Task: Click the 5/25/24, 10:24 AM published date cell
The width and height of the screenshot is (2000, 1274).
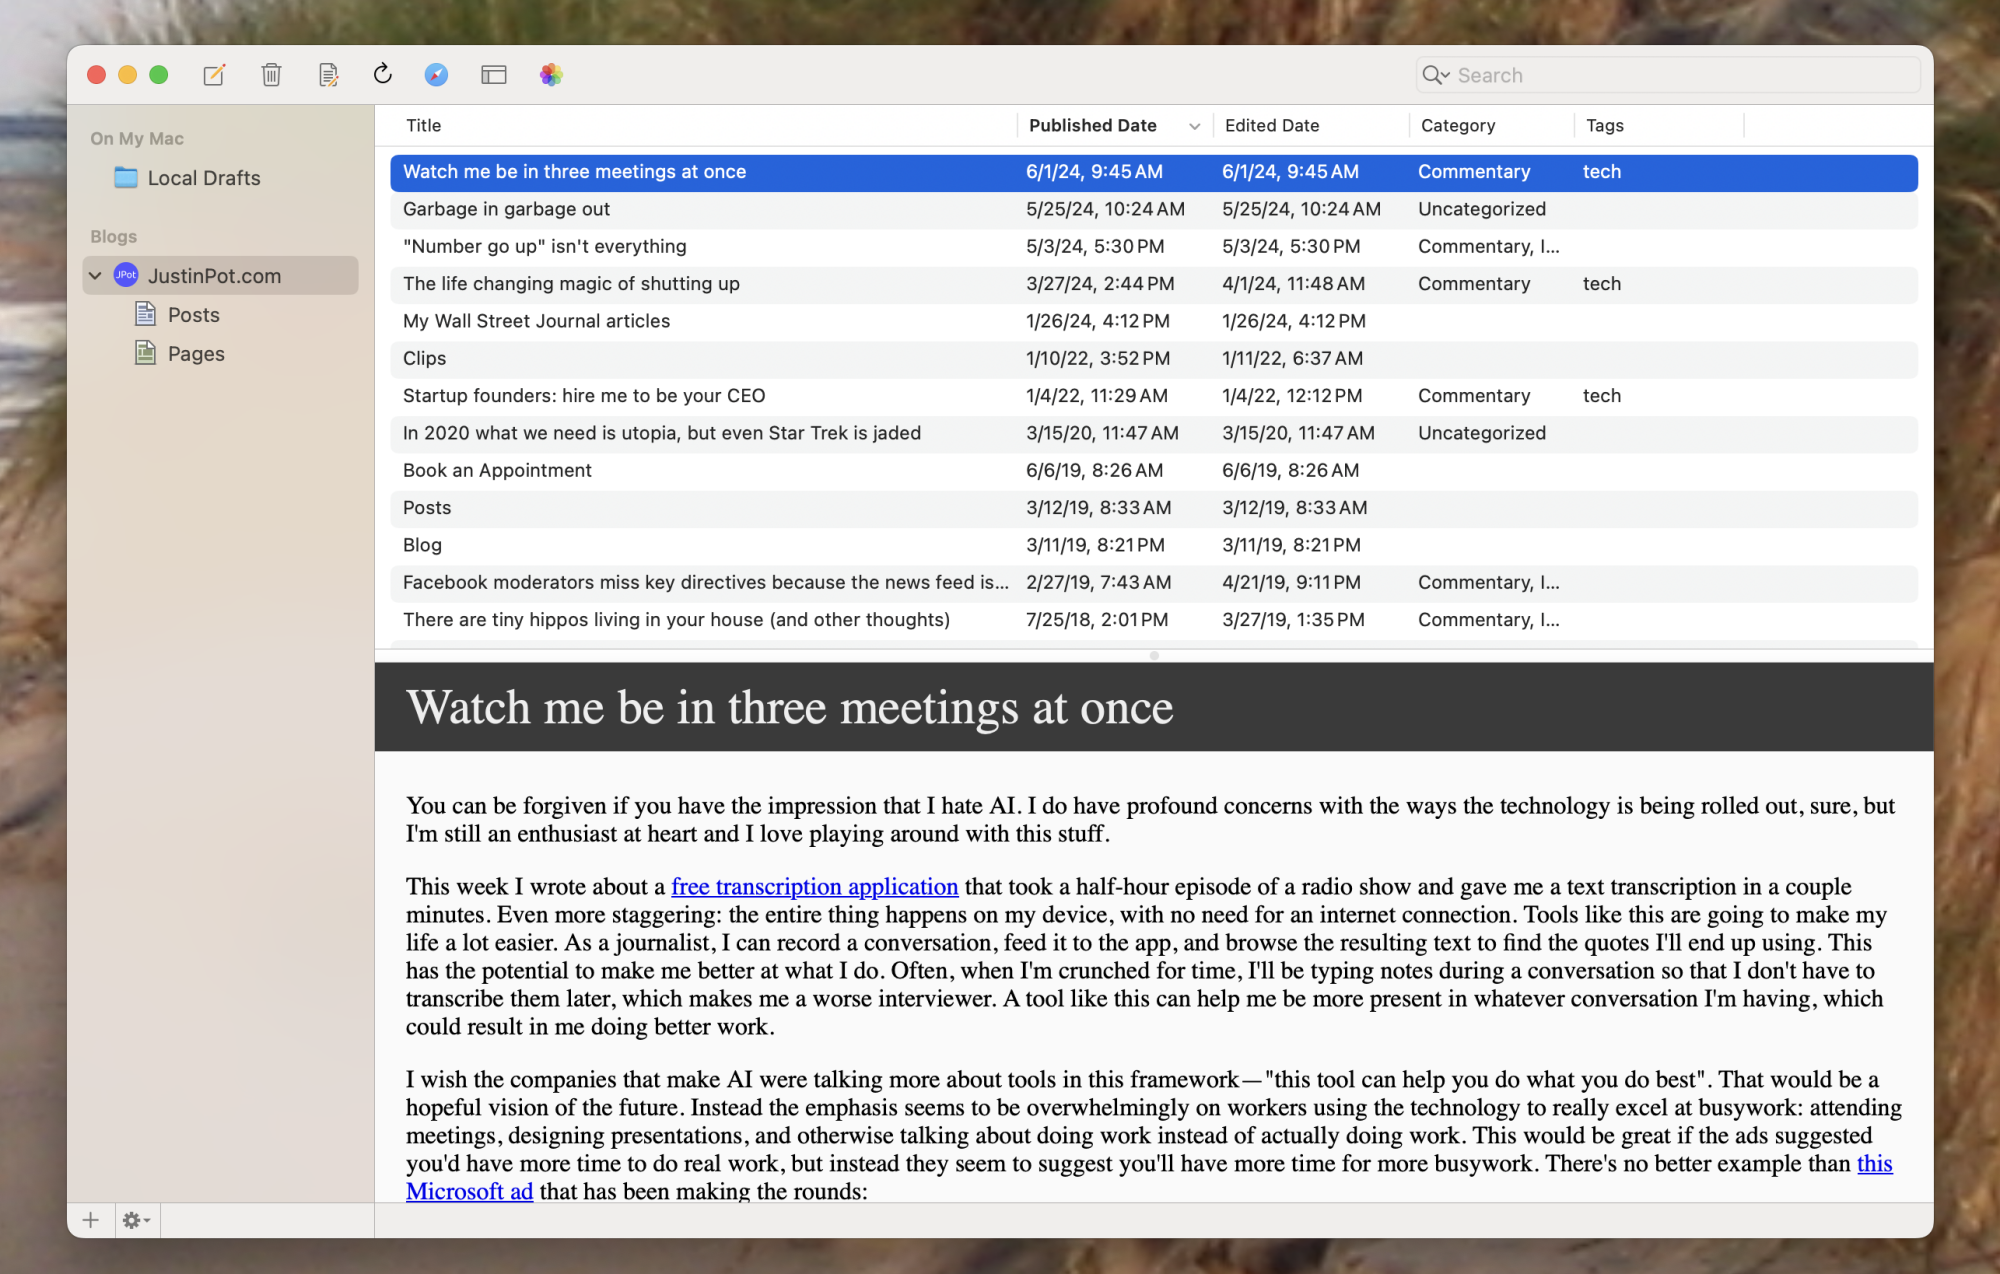Action: point(1105,209)
